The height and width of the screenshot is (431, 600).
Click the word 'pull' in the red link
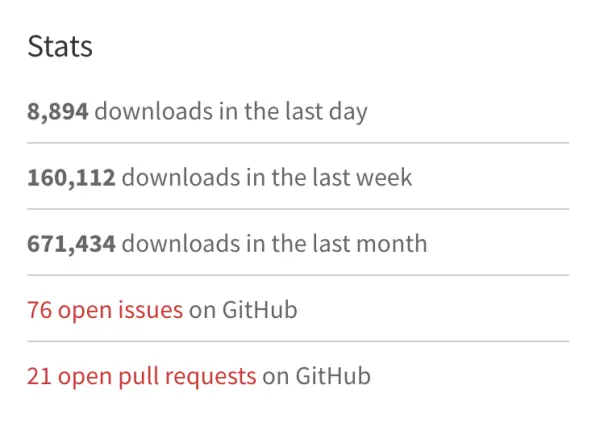(139, 377)
